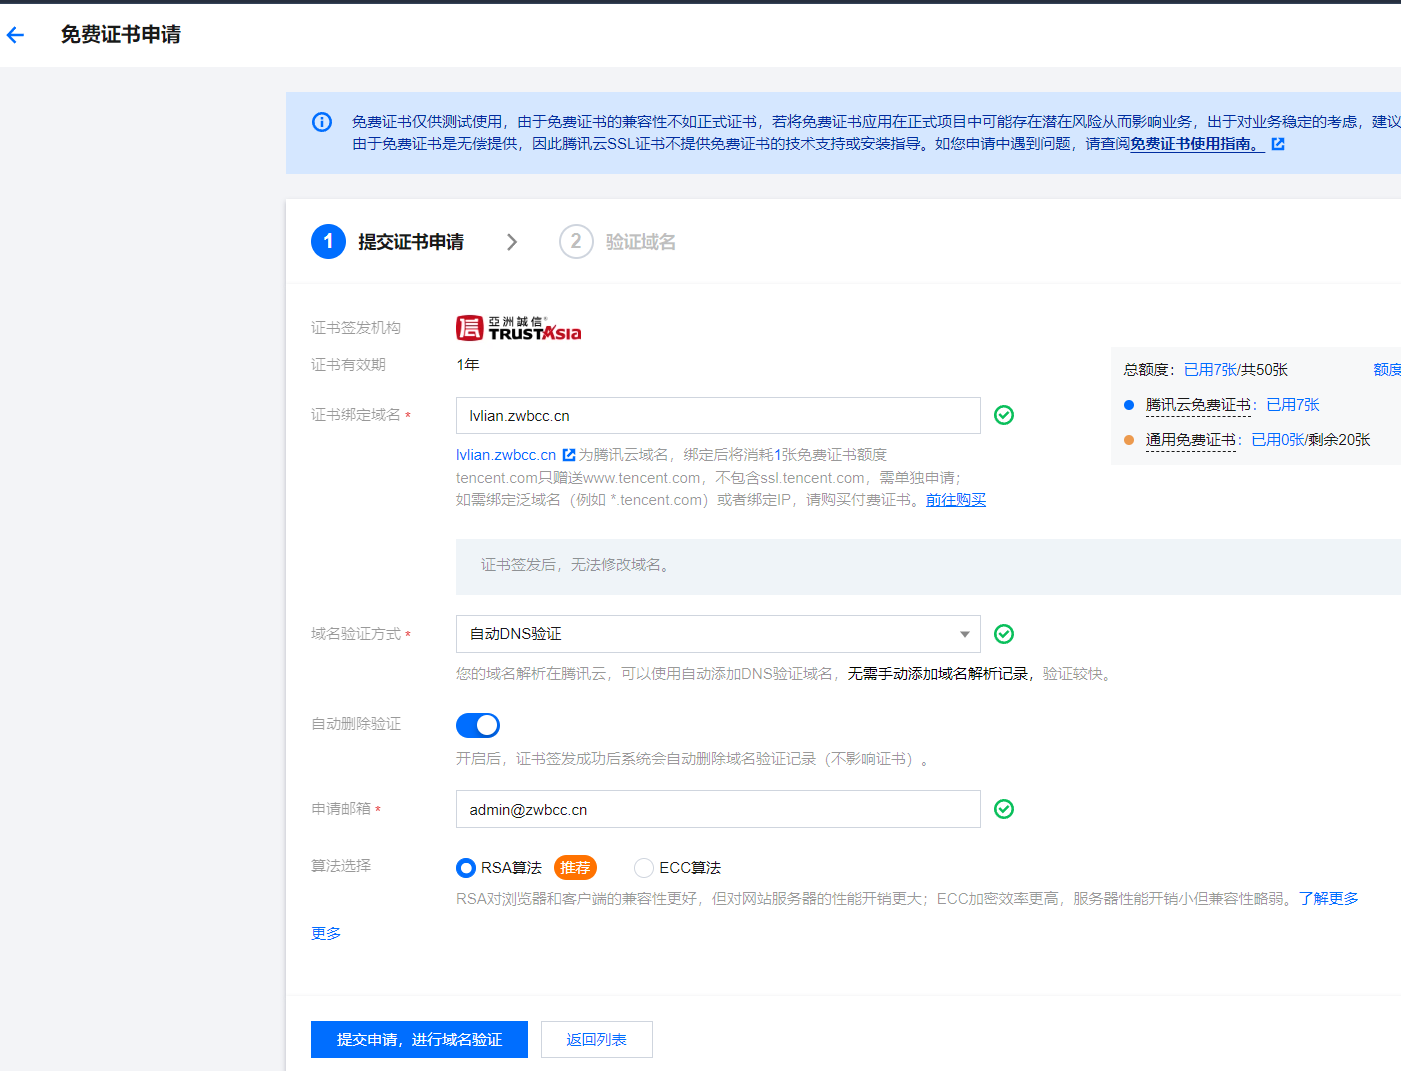Open the 域名验证方式 dropdown
Image resolution: width=1401 pixels, height=1071 pixels.
[717, 634]
